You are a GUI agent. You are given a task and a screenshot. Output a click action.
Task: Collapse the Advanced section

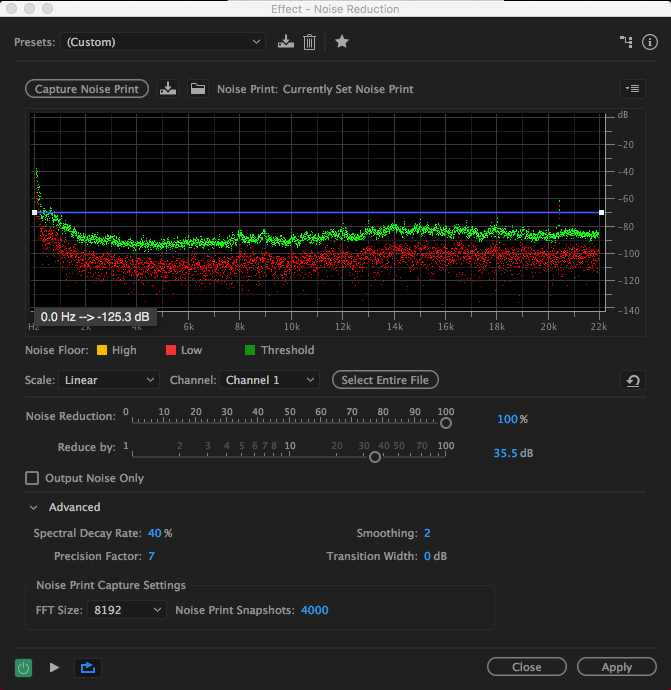click(34, 507)
